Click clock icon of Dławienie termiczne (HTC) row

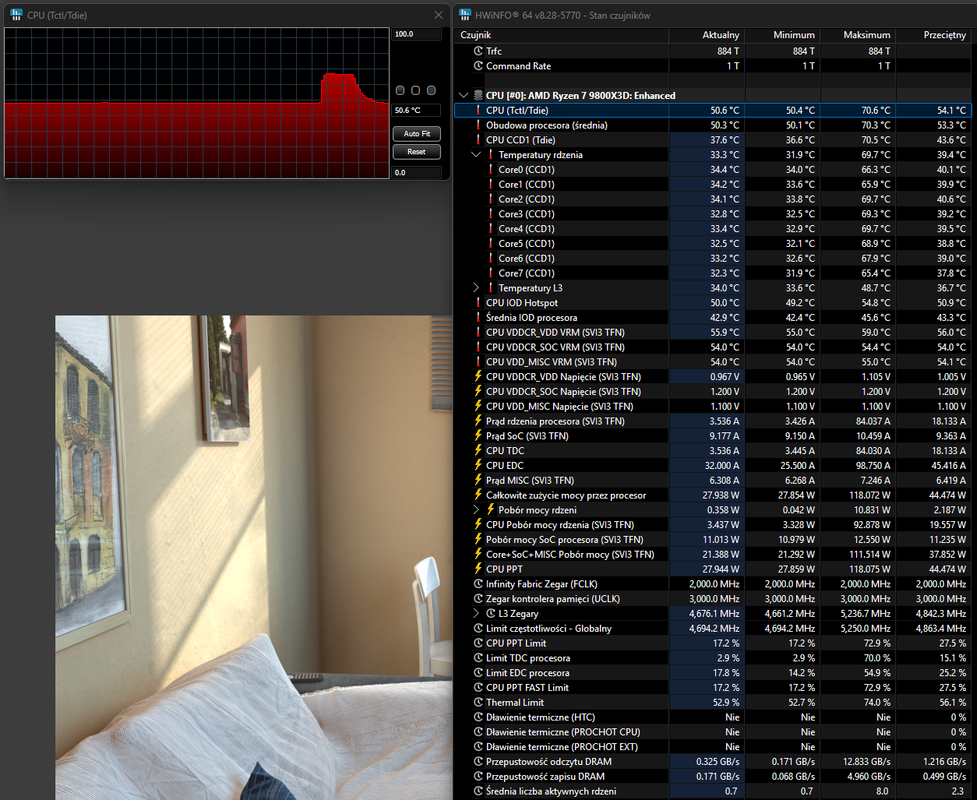point(478,717)
